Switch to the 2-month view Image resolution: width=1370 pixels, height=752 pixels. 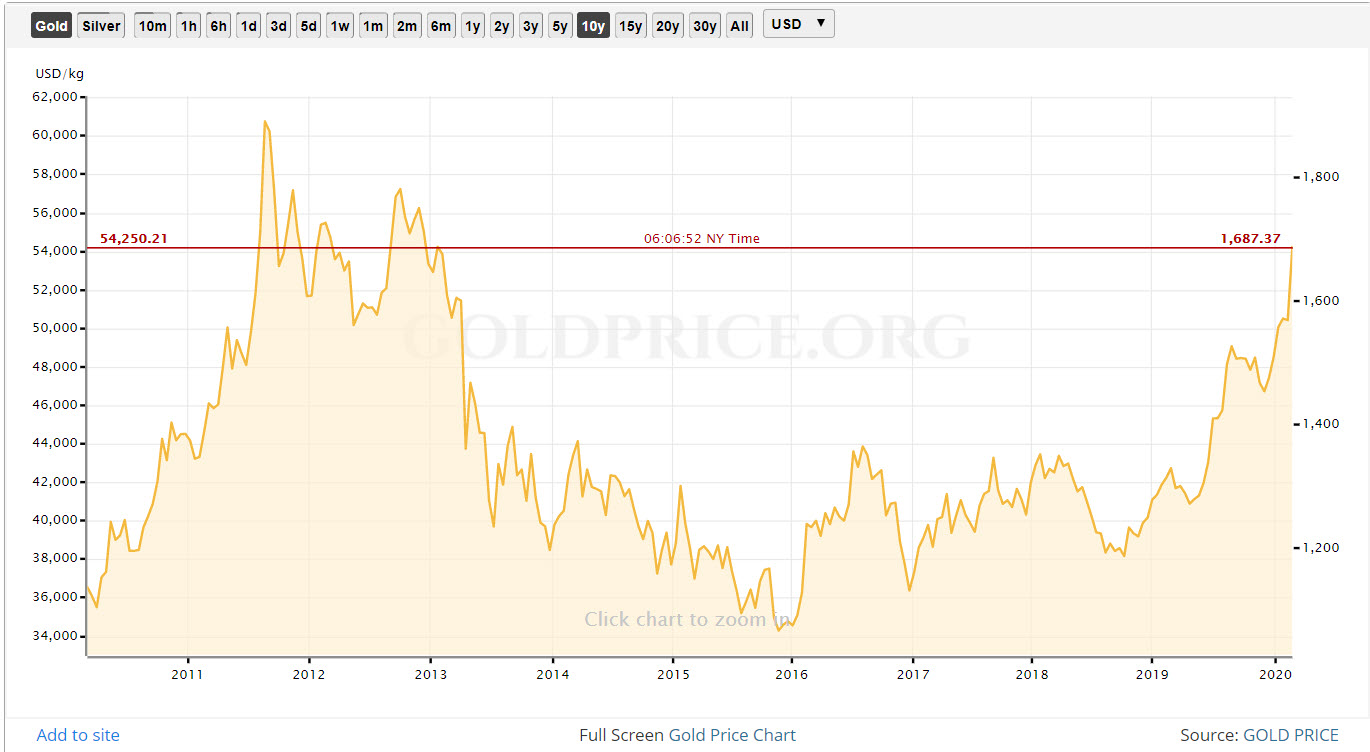pyautogui.click(x=407, y=25)
